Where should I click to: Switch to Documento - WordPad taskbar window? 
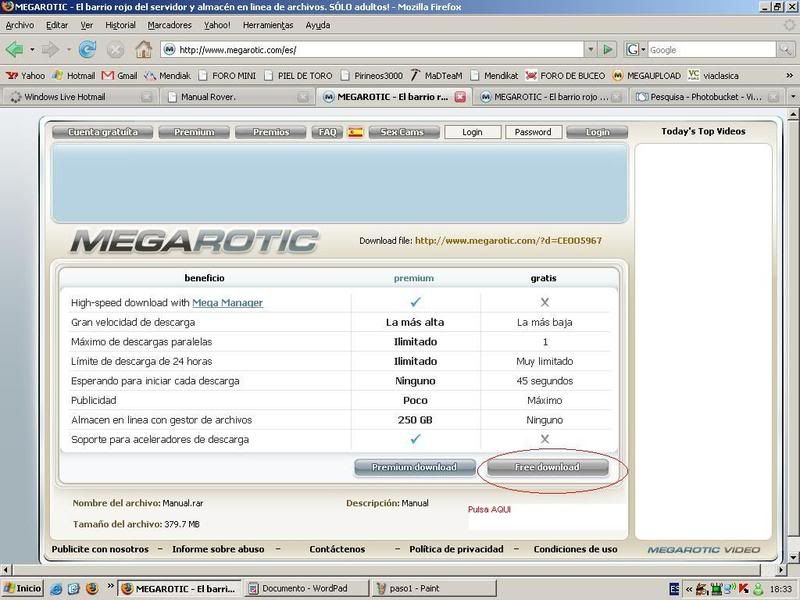tap(305, 588)
